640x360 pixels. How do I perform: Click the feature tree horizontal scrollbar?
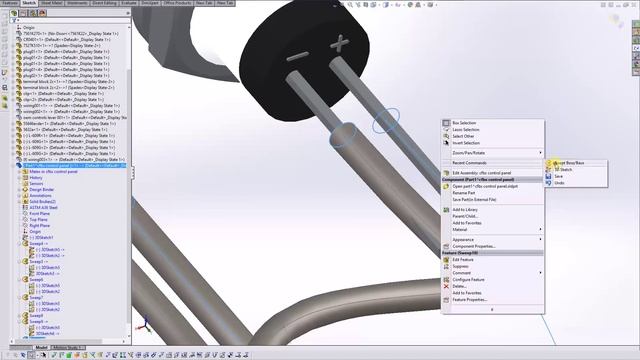[57, 341]
